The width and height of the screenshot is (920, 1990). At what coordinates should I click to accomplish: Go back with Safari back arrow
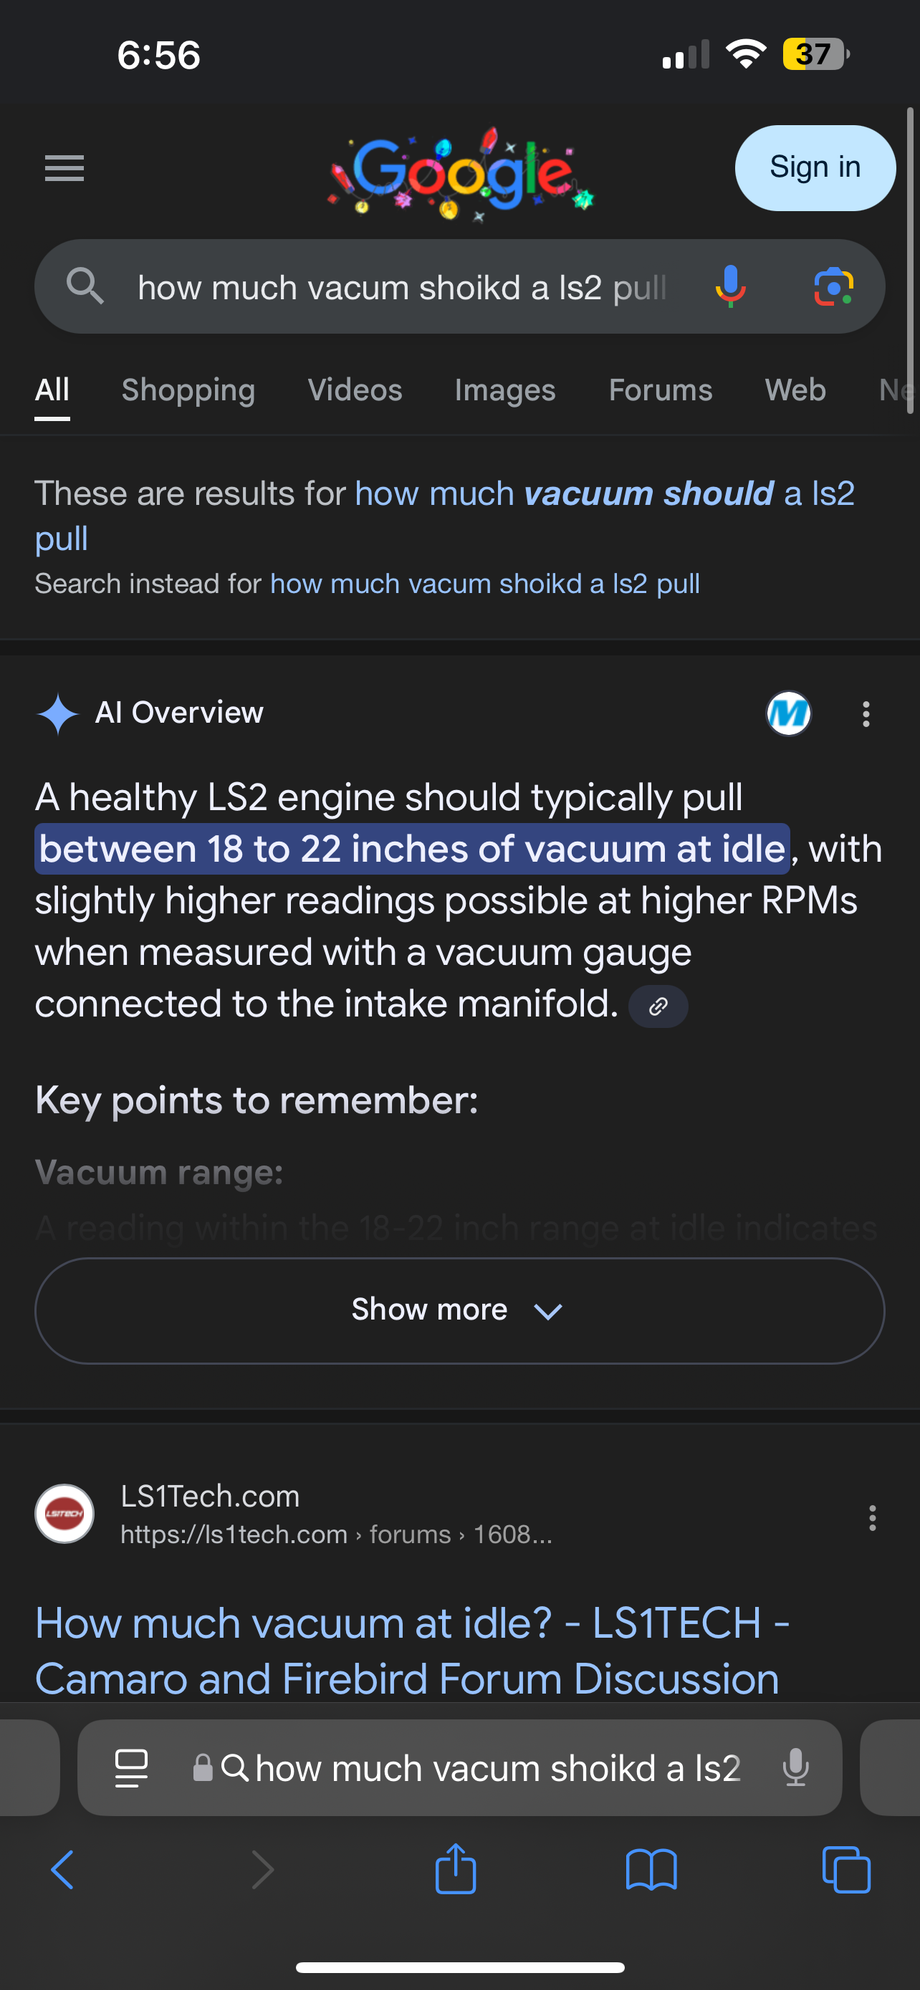pyautogui.click(x=63, y=1869)
